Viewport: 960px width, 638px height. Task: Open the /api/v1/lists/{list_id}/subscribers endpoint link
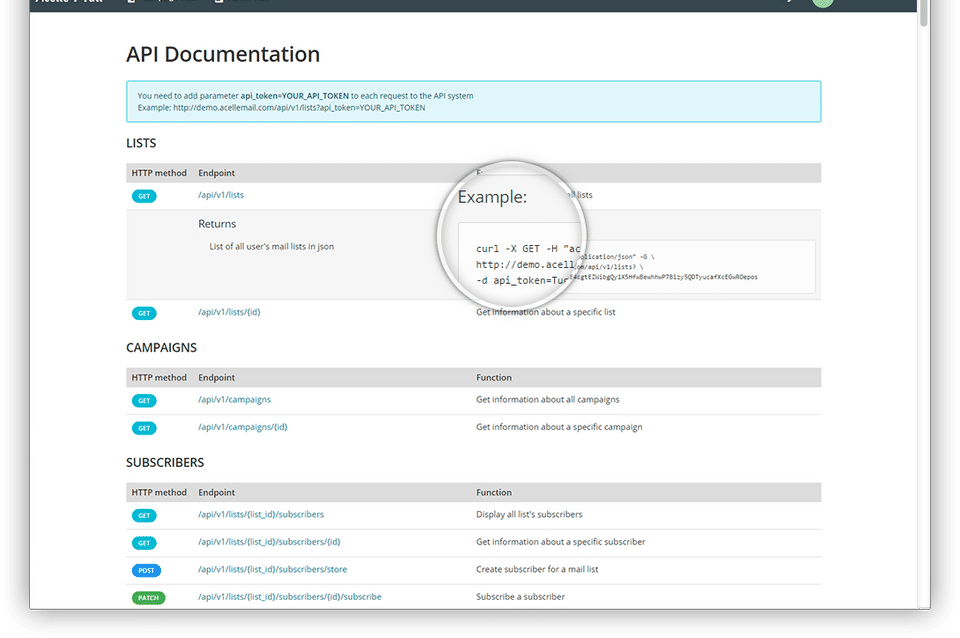261,514
